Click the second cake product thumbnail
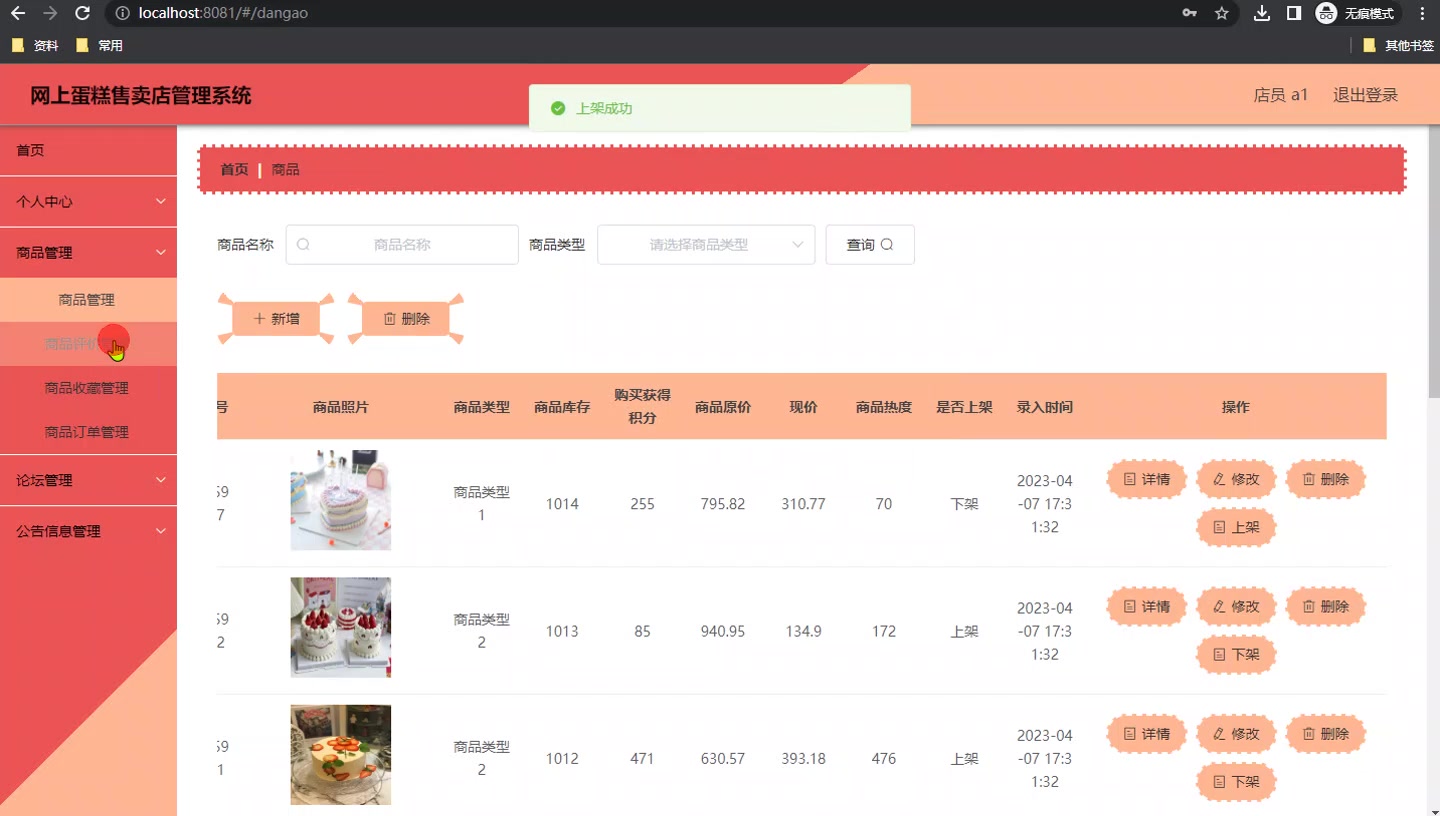This screenshot has height=816, width=1440. pyautogui.click(x=340, y=627)
